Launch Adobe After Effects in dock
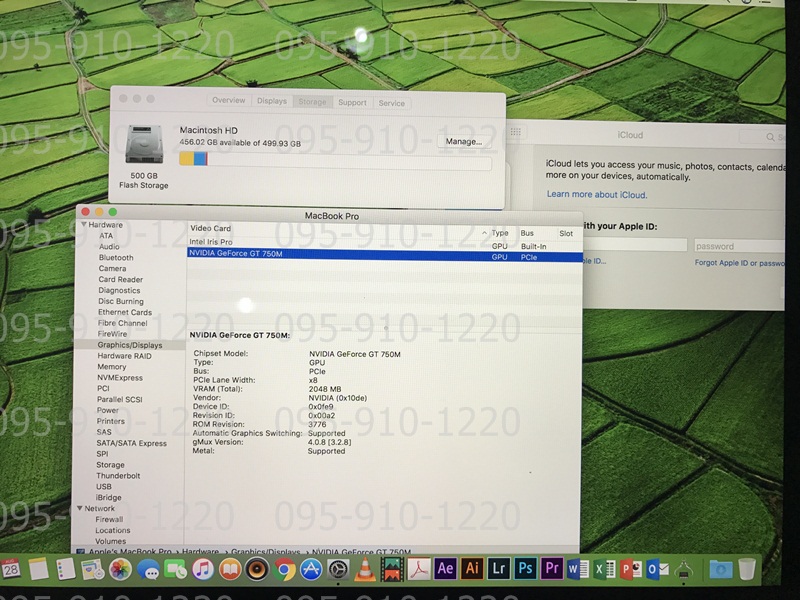The height and width of the screenshot is (600, 800). (447, 569)
